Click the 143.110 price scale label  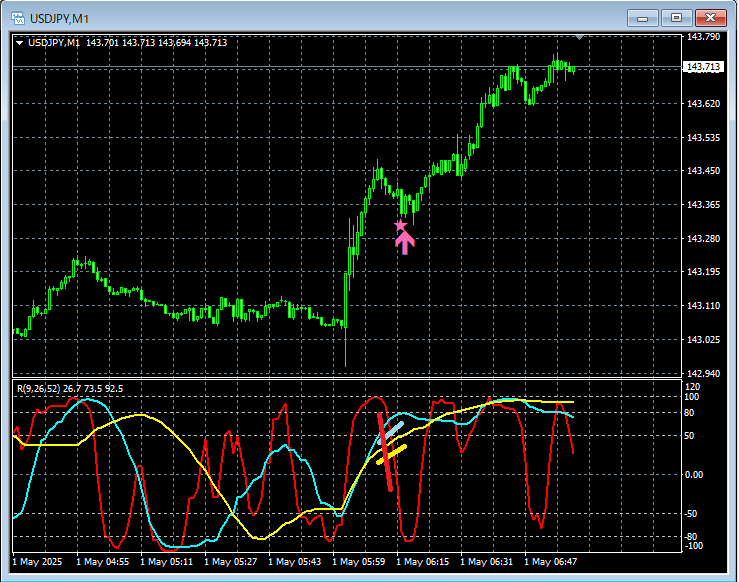coord(703,306)
